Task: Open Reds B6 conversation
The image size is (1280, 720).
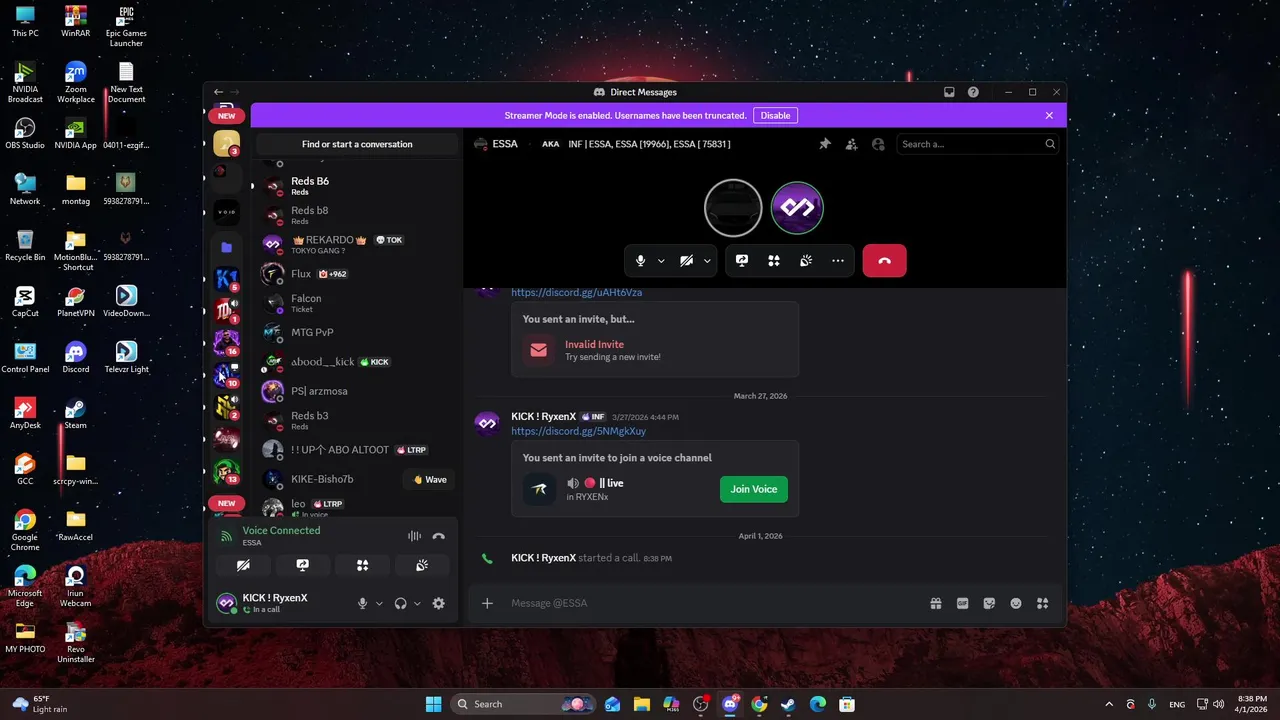Action: point(357,186)
